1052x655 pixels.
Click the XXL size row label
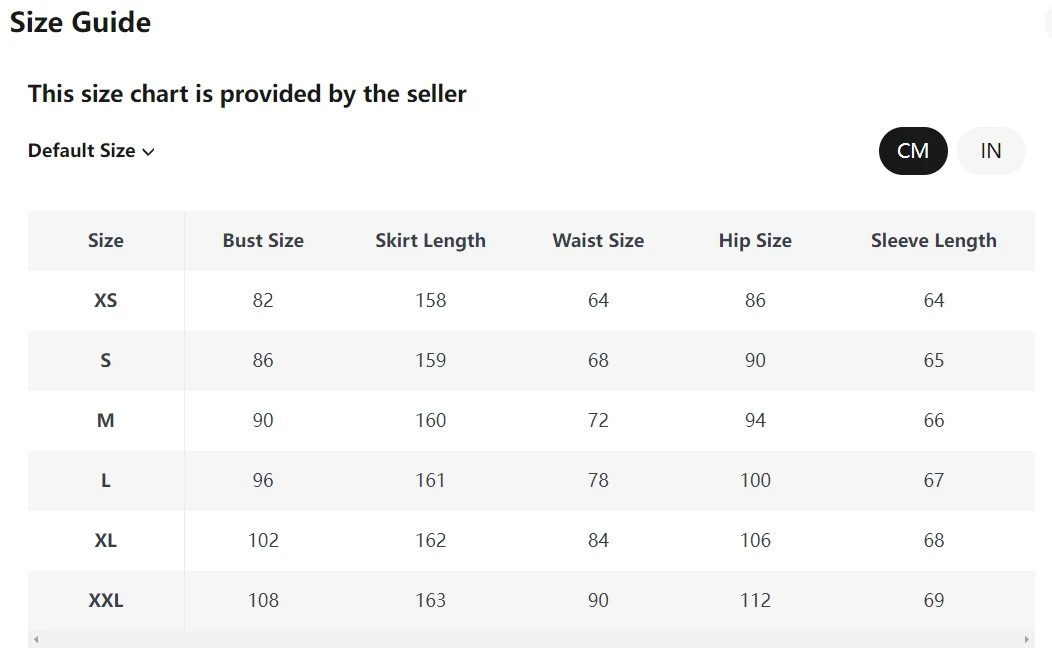tap(105, 601)
